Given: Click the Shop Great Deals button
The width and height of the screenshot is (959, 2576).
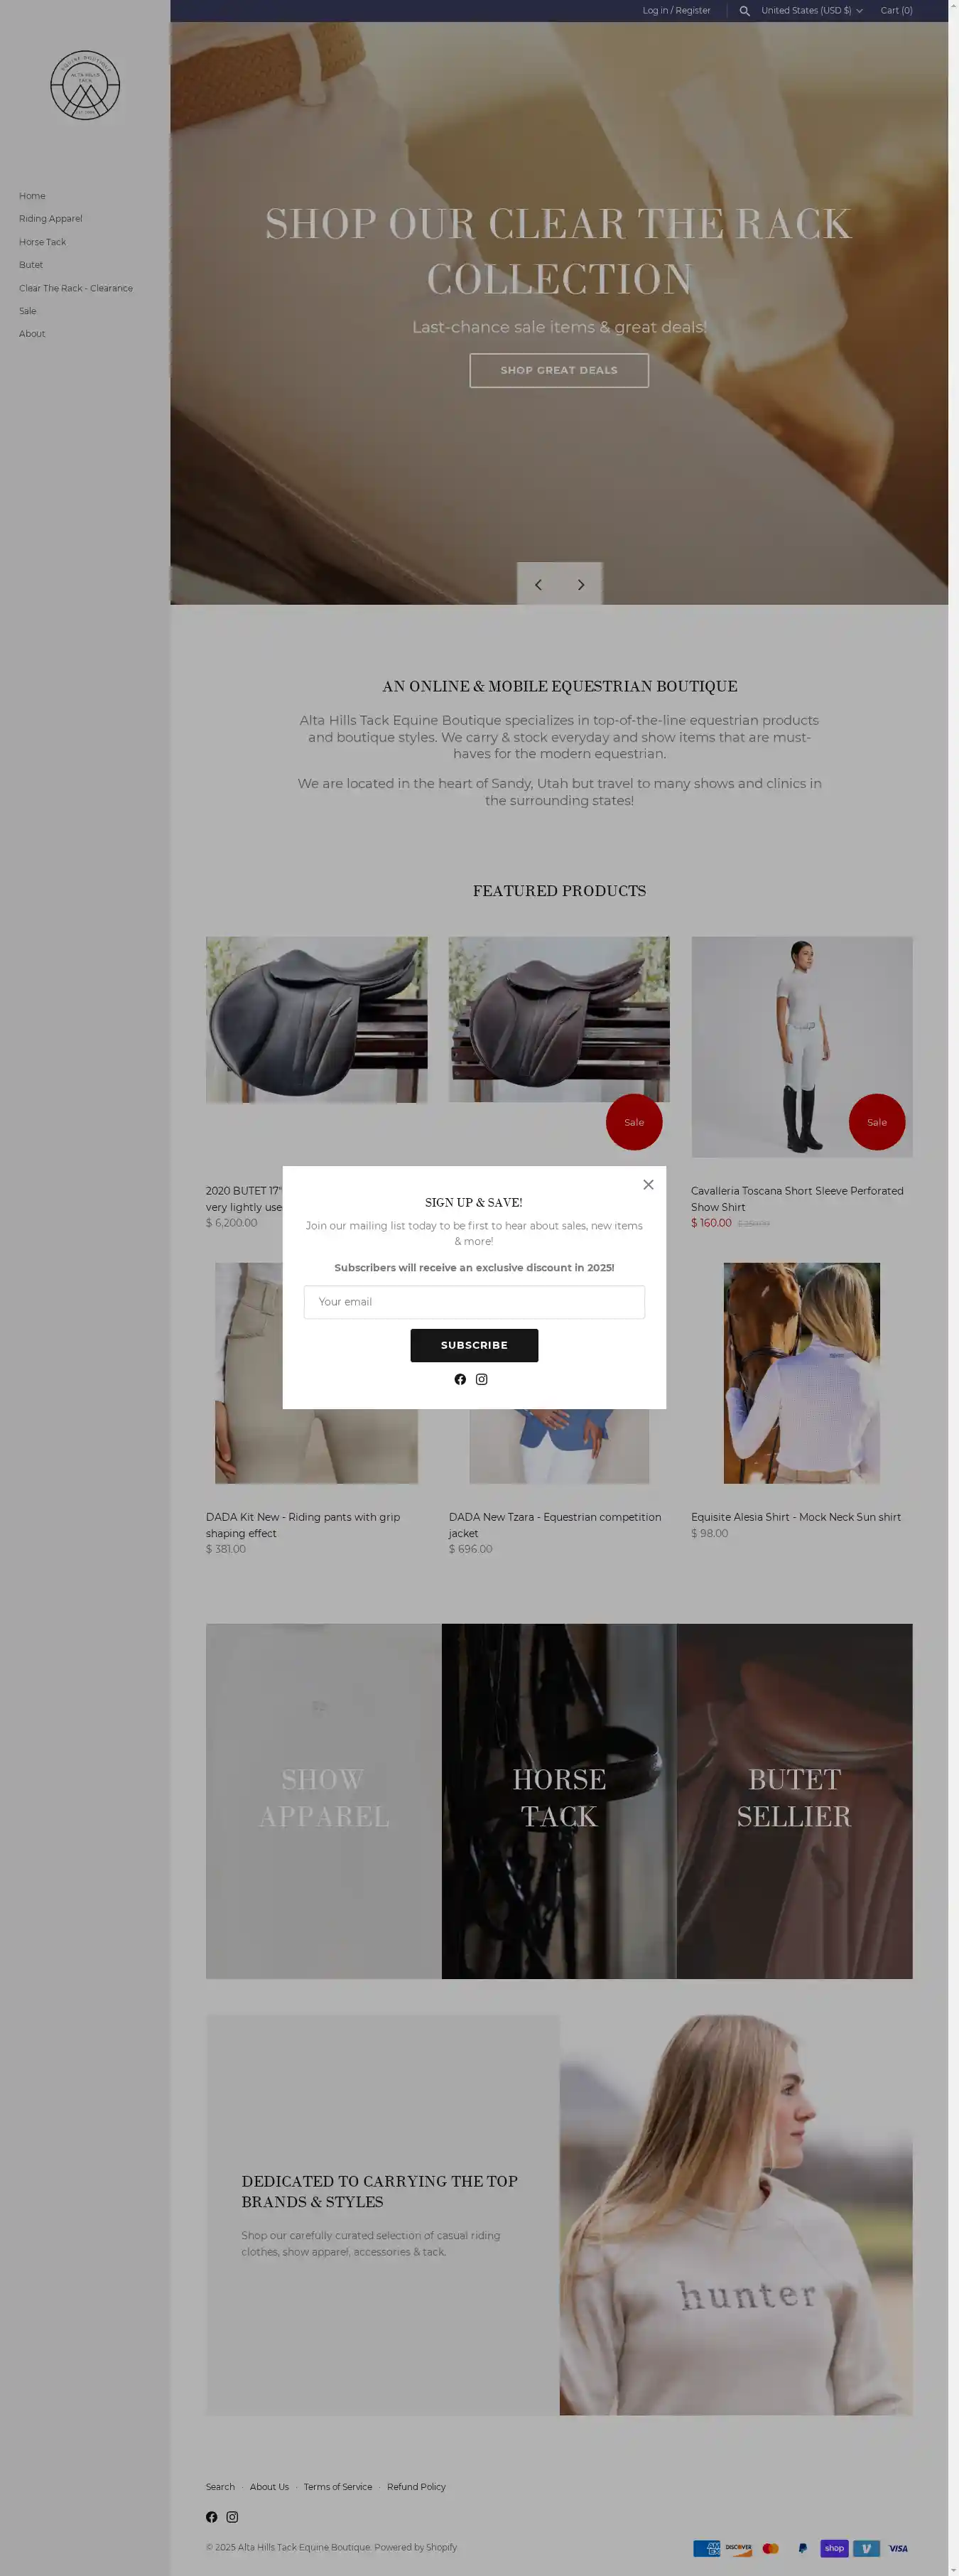Looking at the screenshot, I should click(x=559, y=371).
